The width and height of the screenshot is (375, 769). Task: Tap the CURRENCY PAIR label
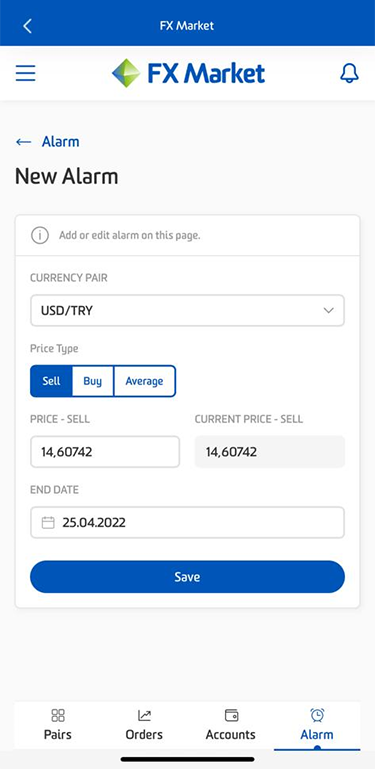pos(69,278)
